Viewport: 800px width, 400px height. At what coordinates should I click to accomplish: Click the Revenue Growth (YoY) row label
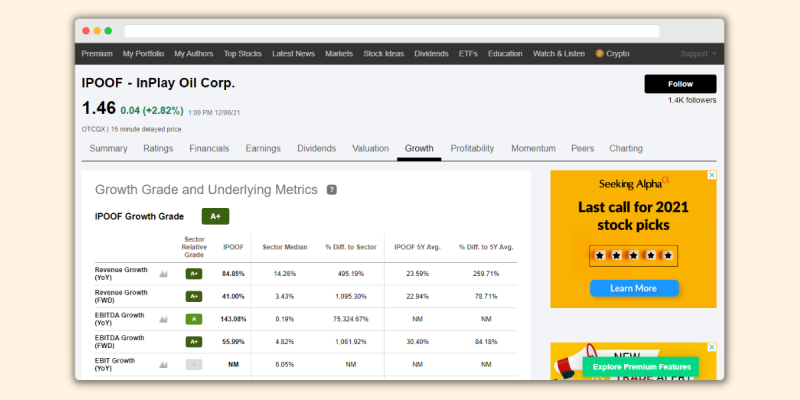[121, 273]
